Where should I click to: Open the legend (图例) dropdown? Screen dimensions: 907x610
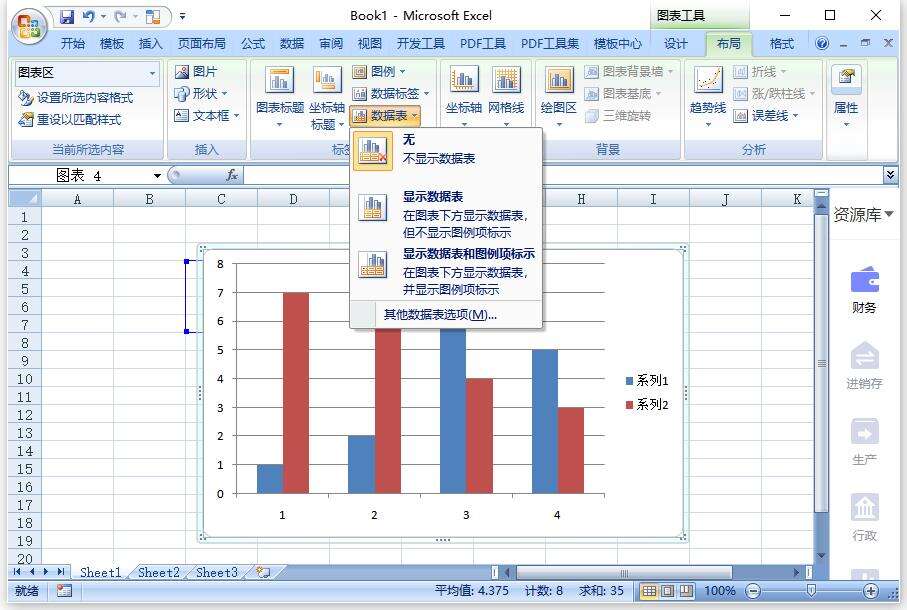[x=379, y=71]
